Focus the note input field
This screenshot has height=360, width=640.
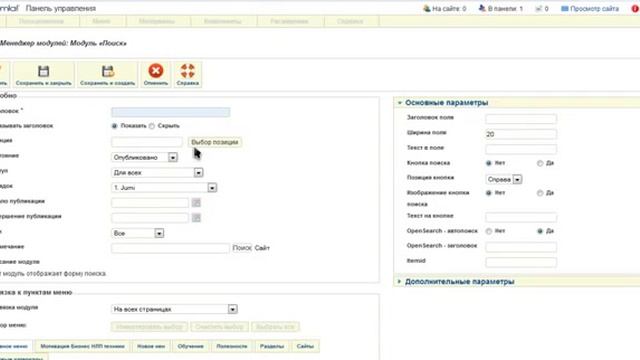(171, 248)
